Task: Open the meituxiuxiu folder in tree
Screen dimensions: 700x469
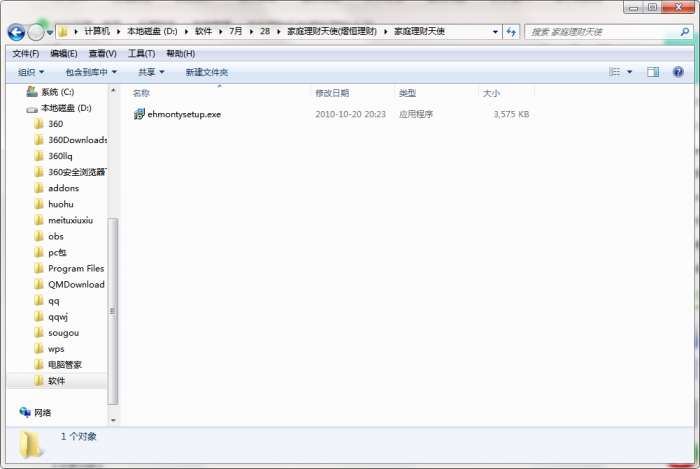Action: tap(64, 220)
